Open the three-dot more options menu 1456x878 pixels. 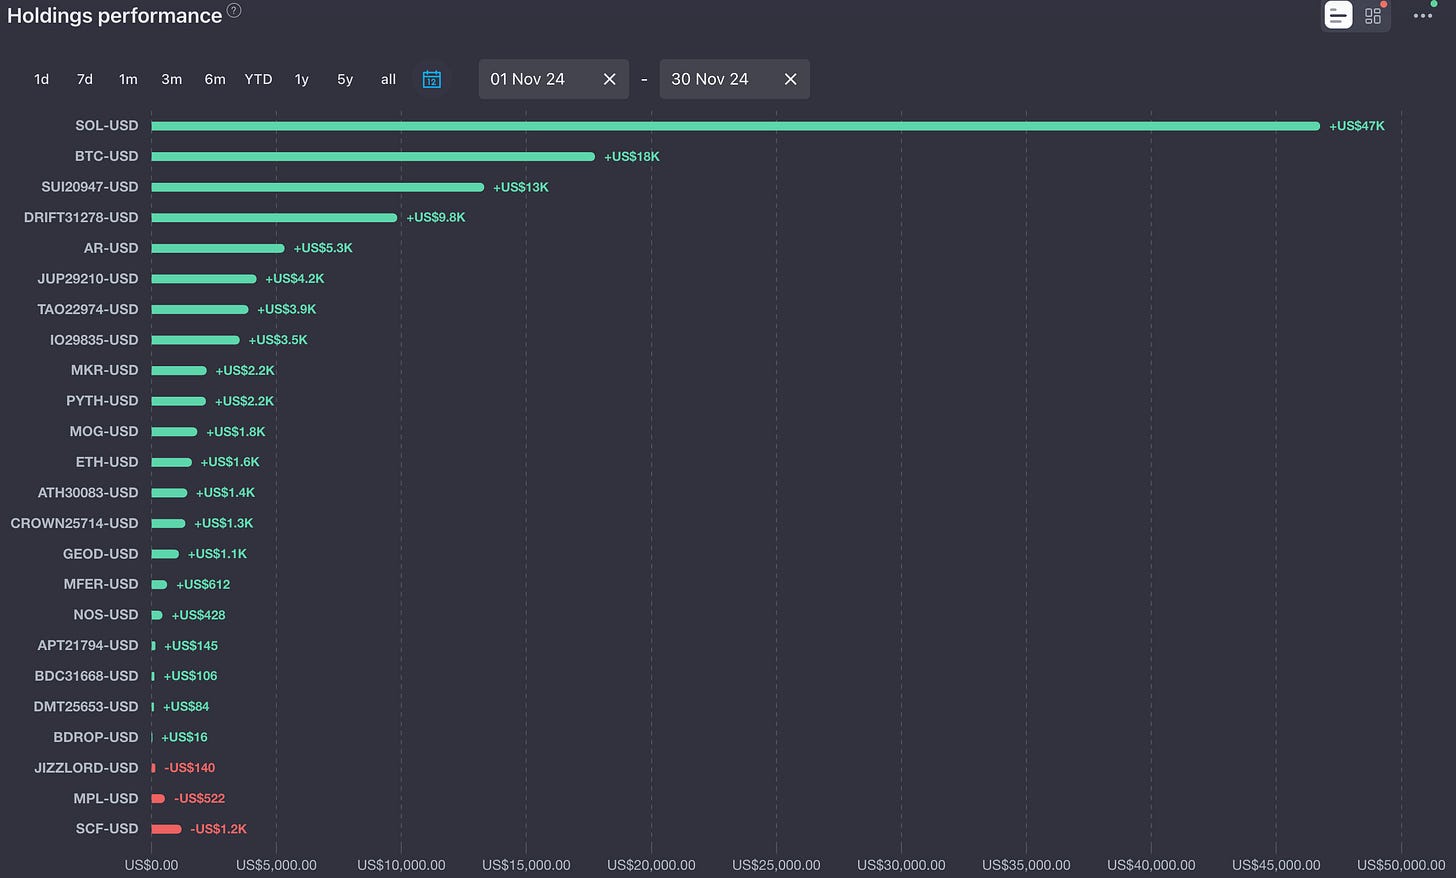click(1422, 15)
